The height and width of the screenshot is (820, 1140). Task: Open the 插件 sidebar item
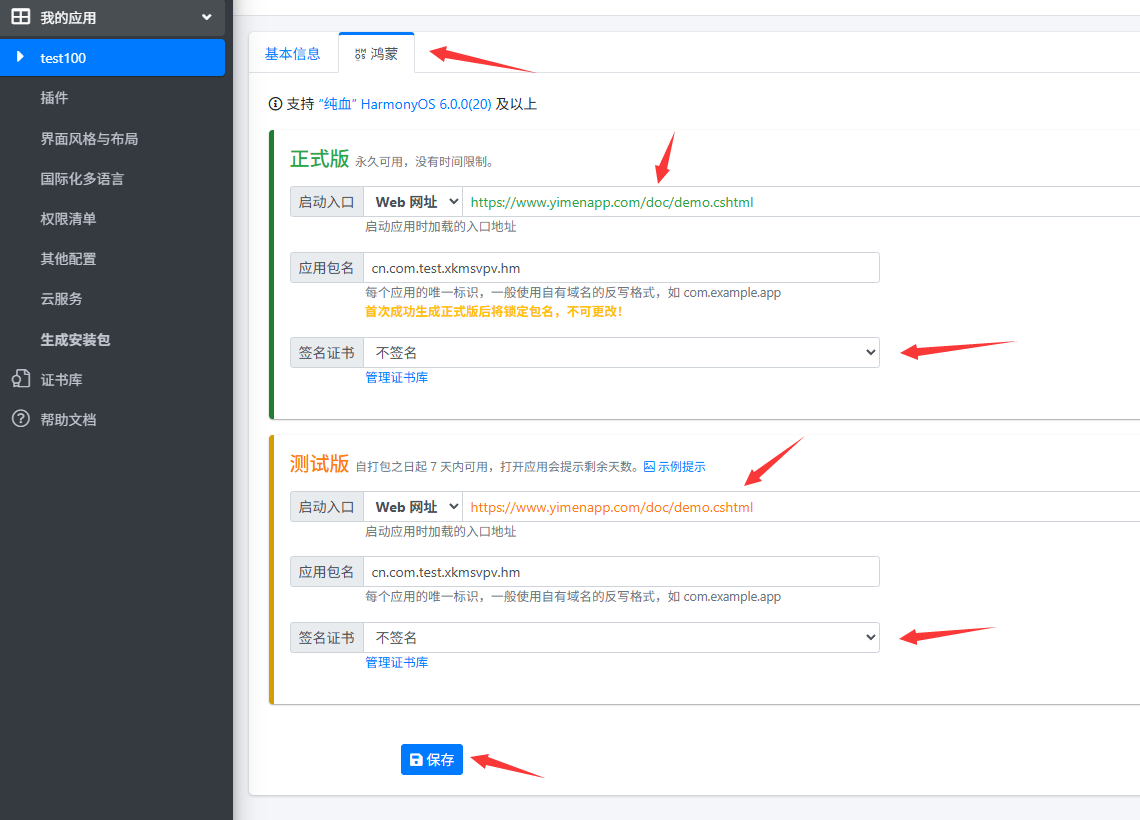click(x=54, y=97)
